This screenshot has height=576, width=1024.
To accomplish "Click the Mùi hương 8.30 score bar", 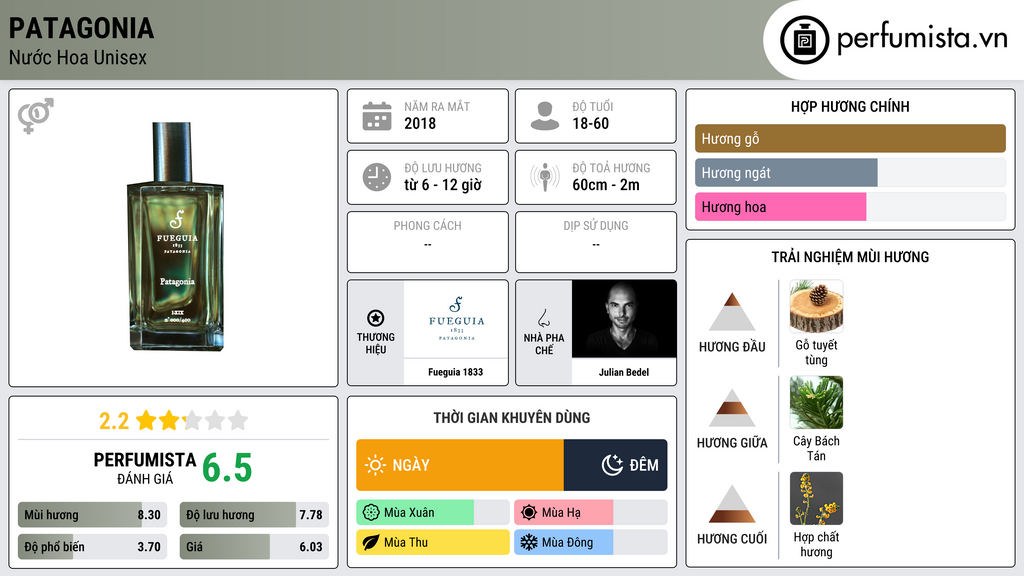I will 92,515.
